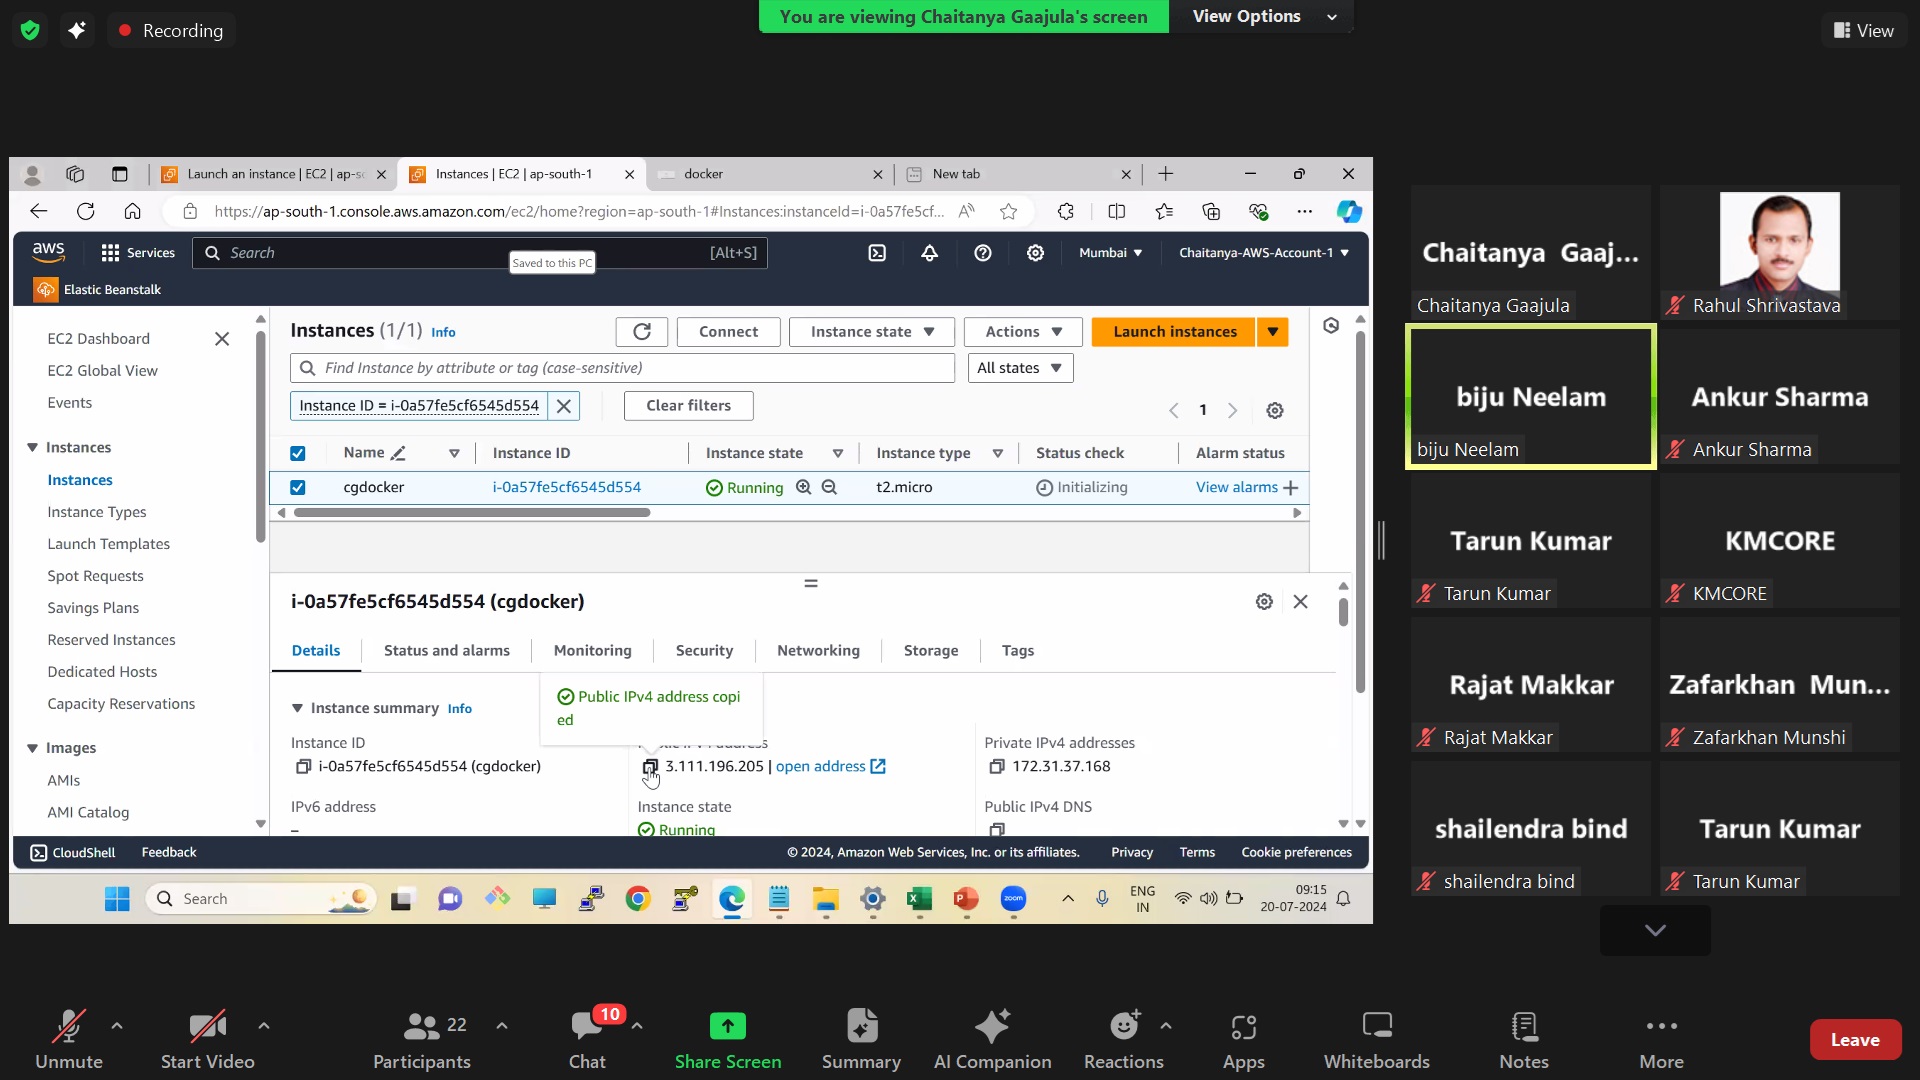Toggle the select-all header checkbox
This screenshot has height=1080, width=1920.
pyautogui.click(x=298, y=454)
